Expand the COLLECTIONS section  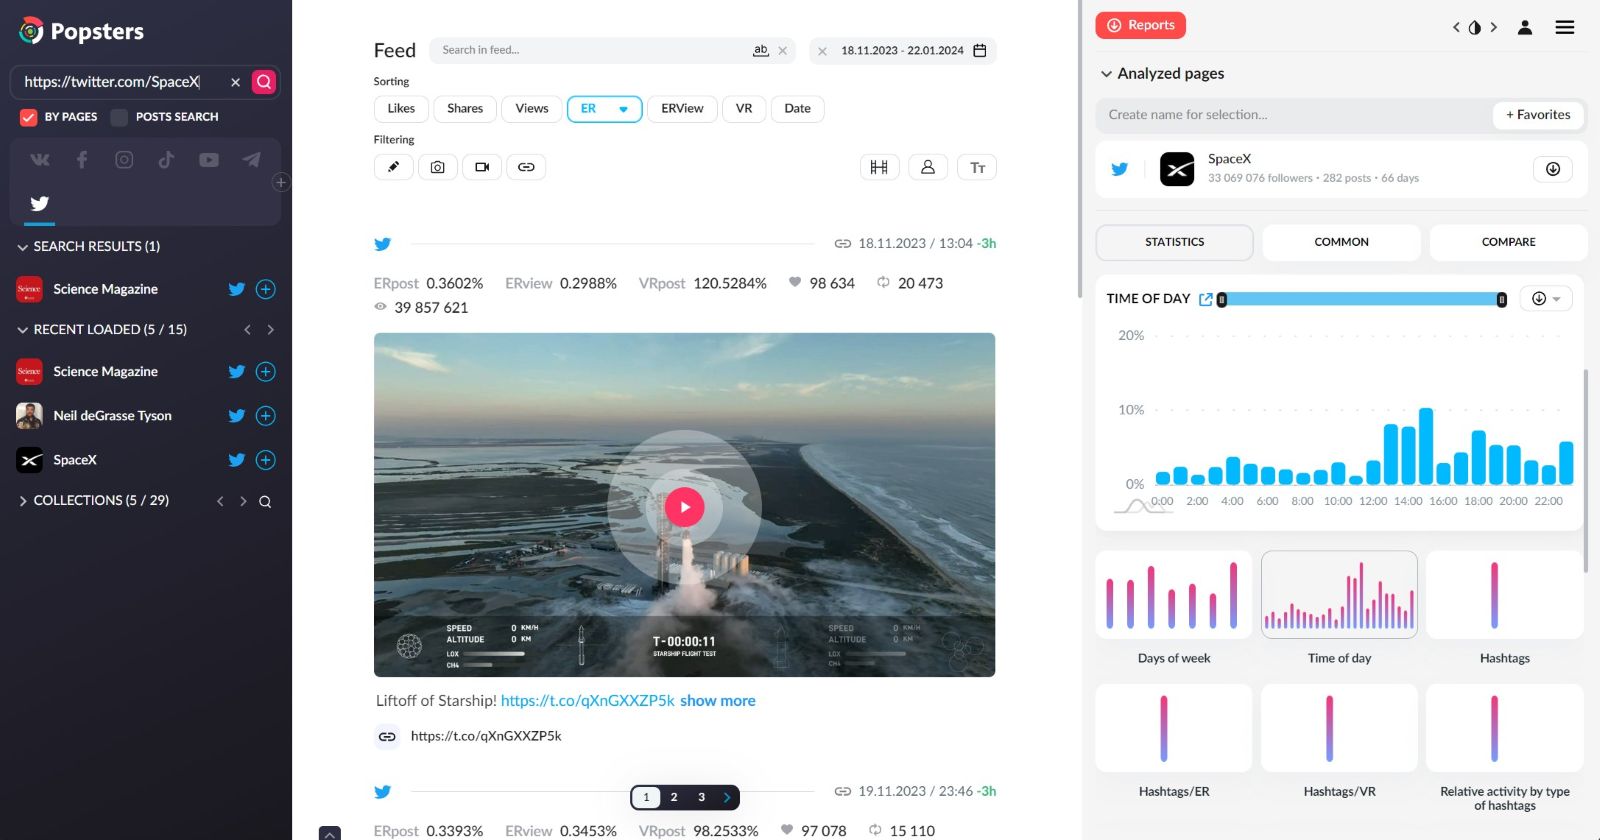[22, 501]
